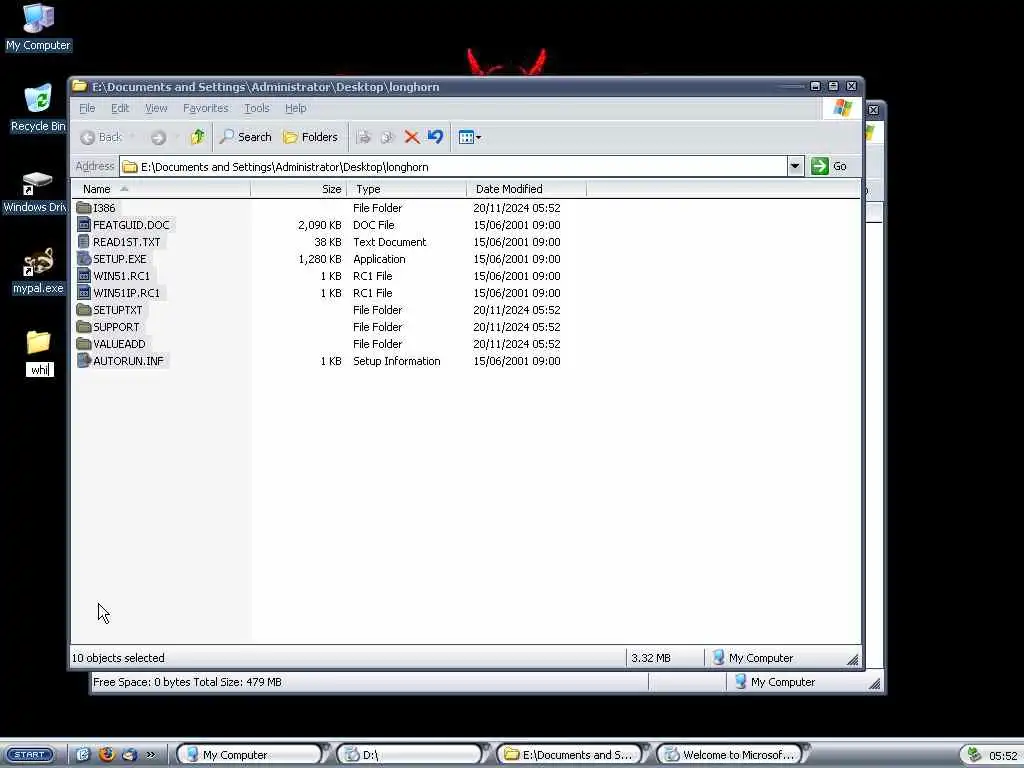The height and width of the screenshot is (768, 1024).
Task: Click the '3.32 MB' status bar entry
Action: [x=651, y=658]
